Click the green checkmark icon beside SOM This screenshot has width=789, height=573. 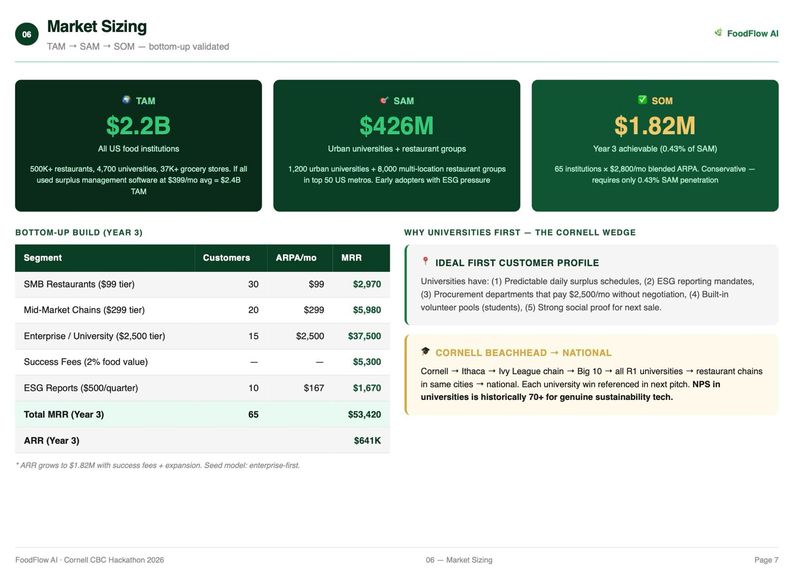click(x=642, y=100)
